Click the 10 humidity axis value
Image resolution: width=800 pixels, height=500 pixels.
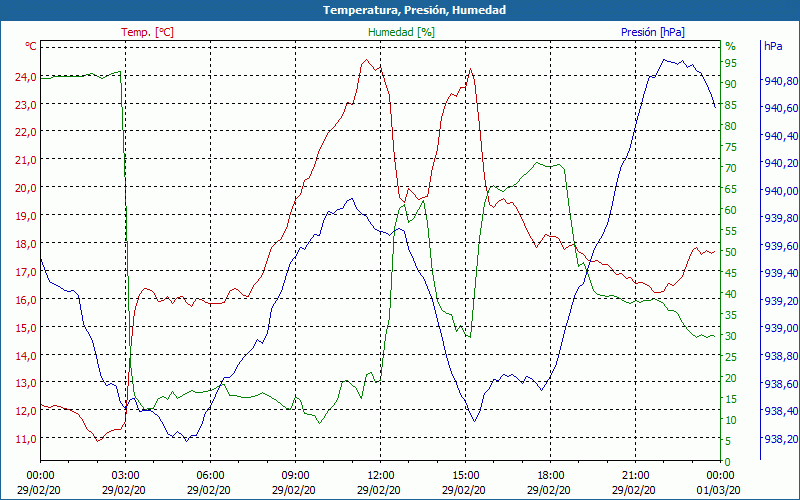coord(731,420)
